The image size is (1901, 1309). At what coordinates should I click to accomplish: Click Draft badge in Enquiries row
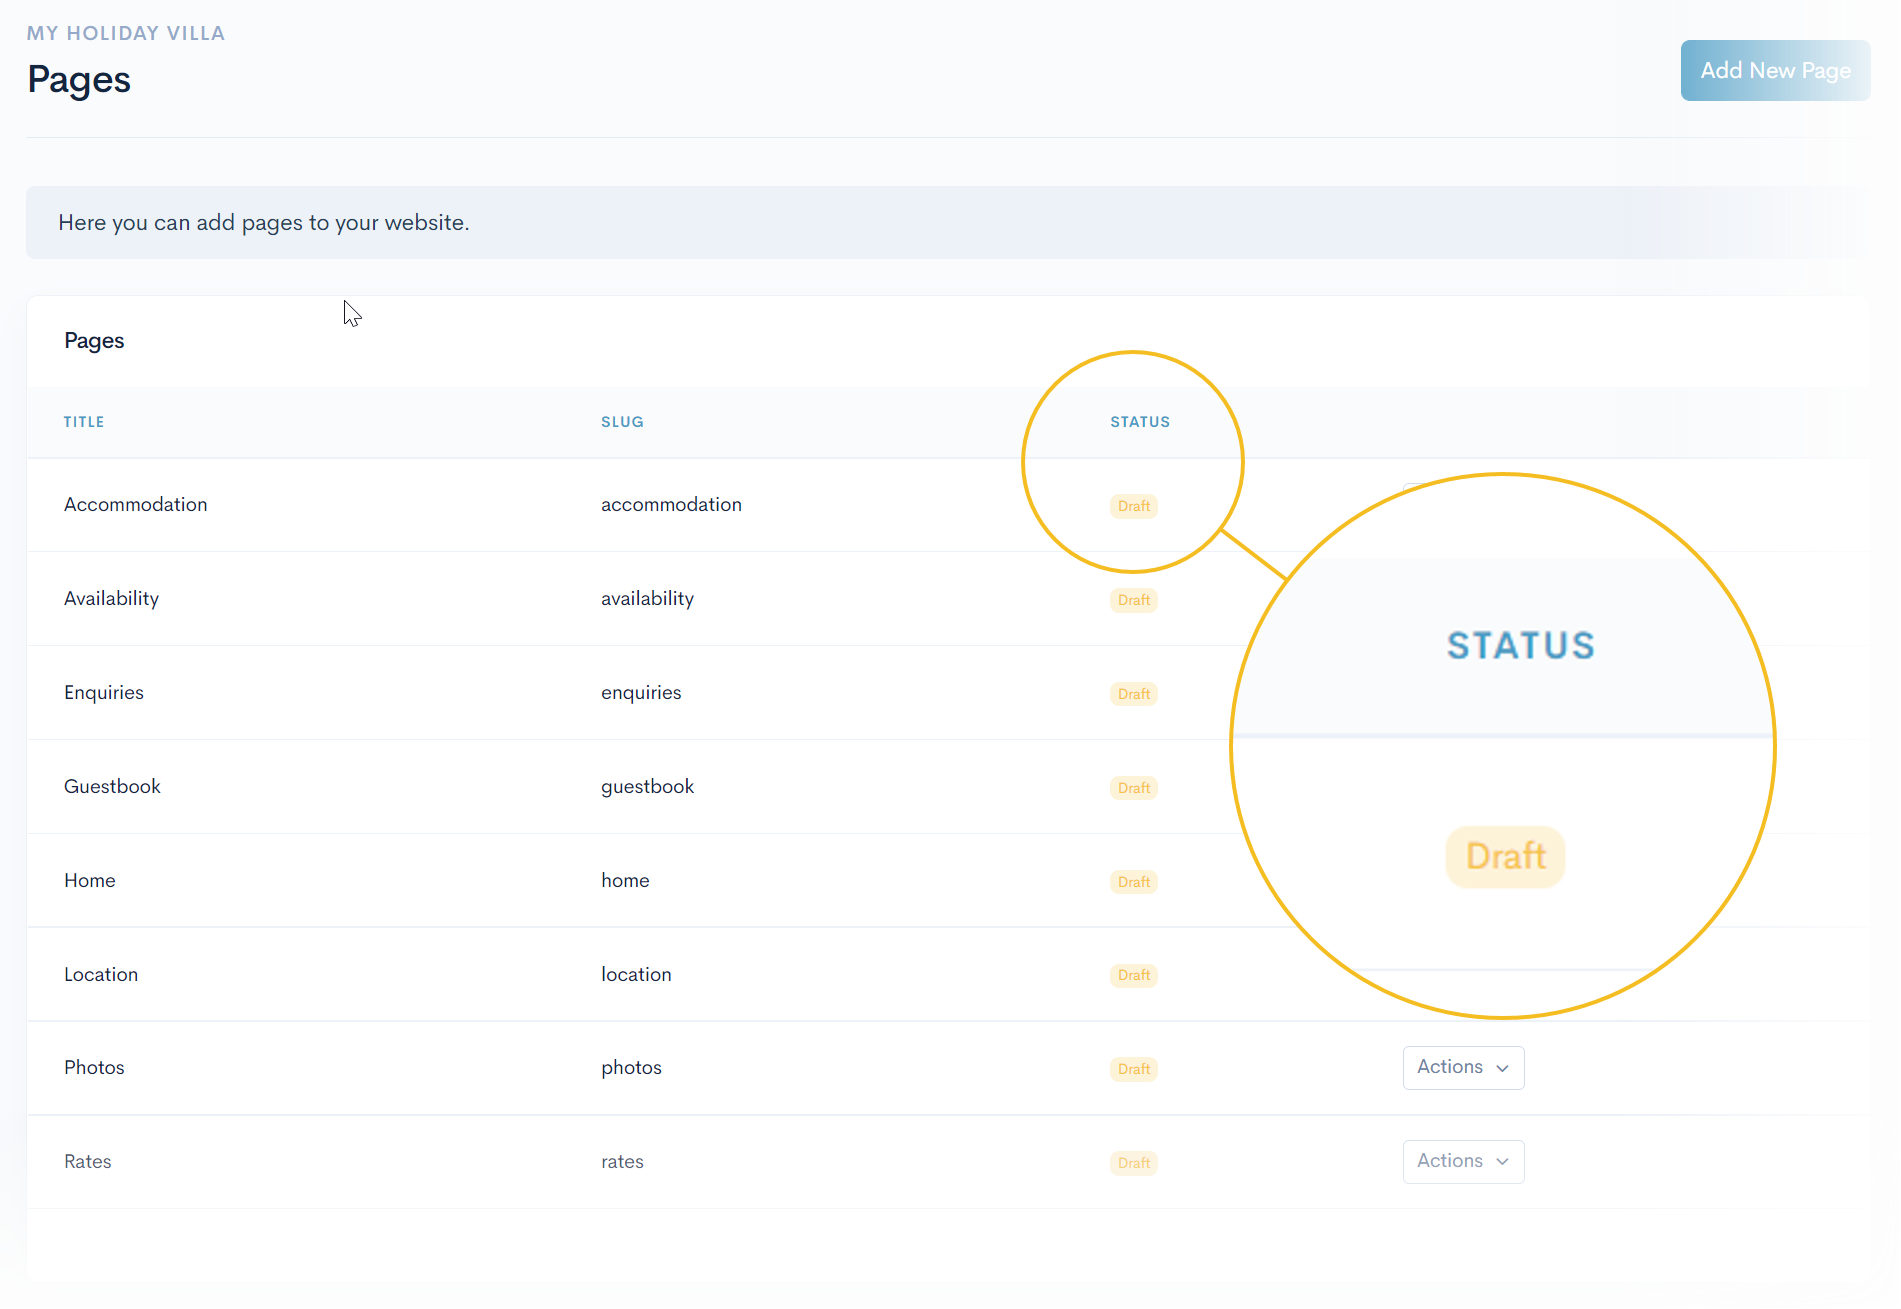1134,694
